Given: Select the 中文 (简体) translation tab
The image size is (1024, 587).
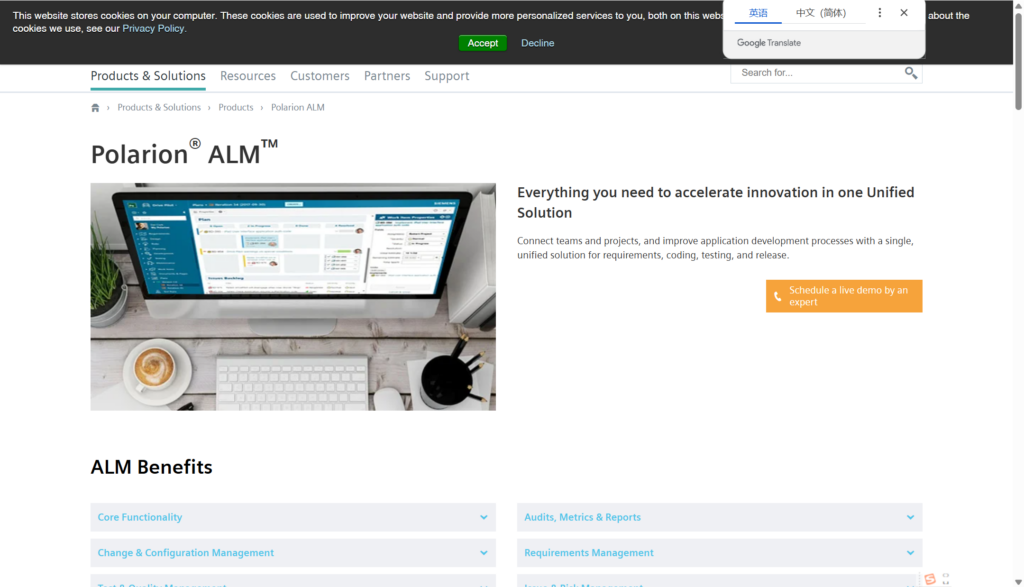Looking at the screenshot, I should (820, 13).
